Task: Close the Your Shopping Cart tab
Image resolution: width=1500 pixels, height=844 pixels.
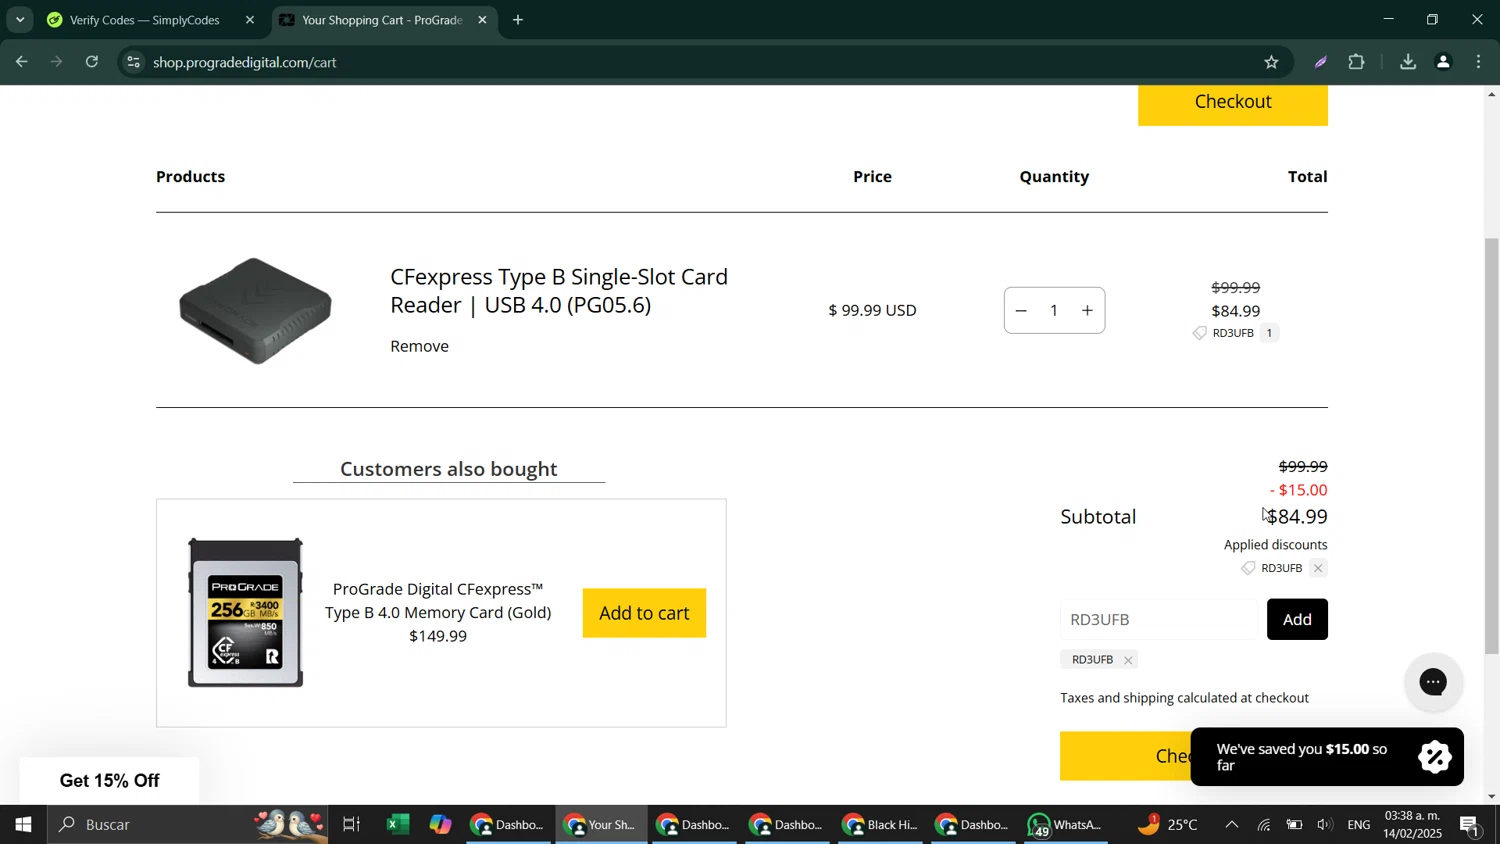Action: (x=483, y=20)
